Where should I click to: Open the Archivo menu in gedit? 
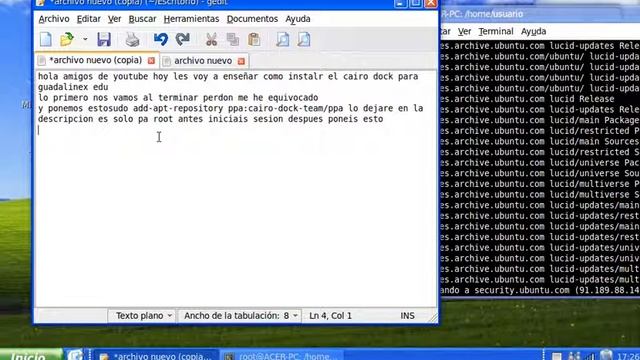tap(54, 19)
